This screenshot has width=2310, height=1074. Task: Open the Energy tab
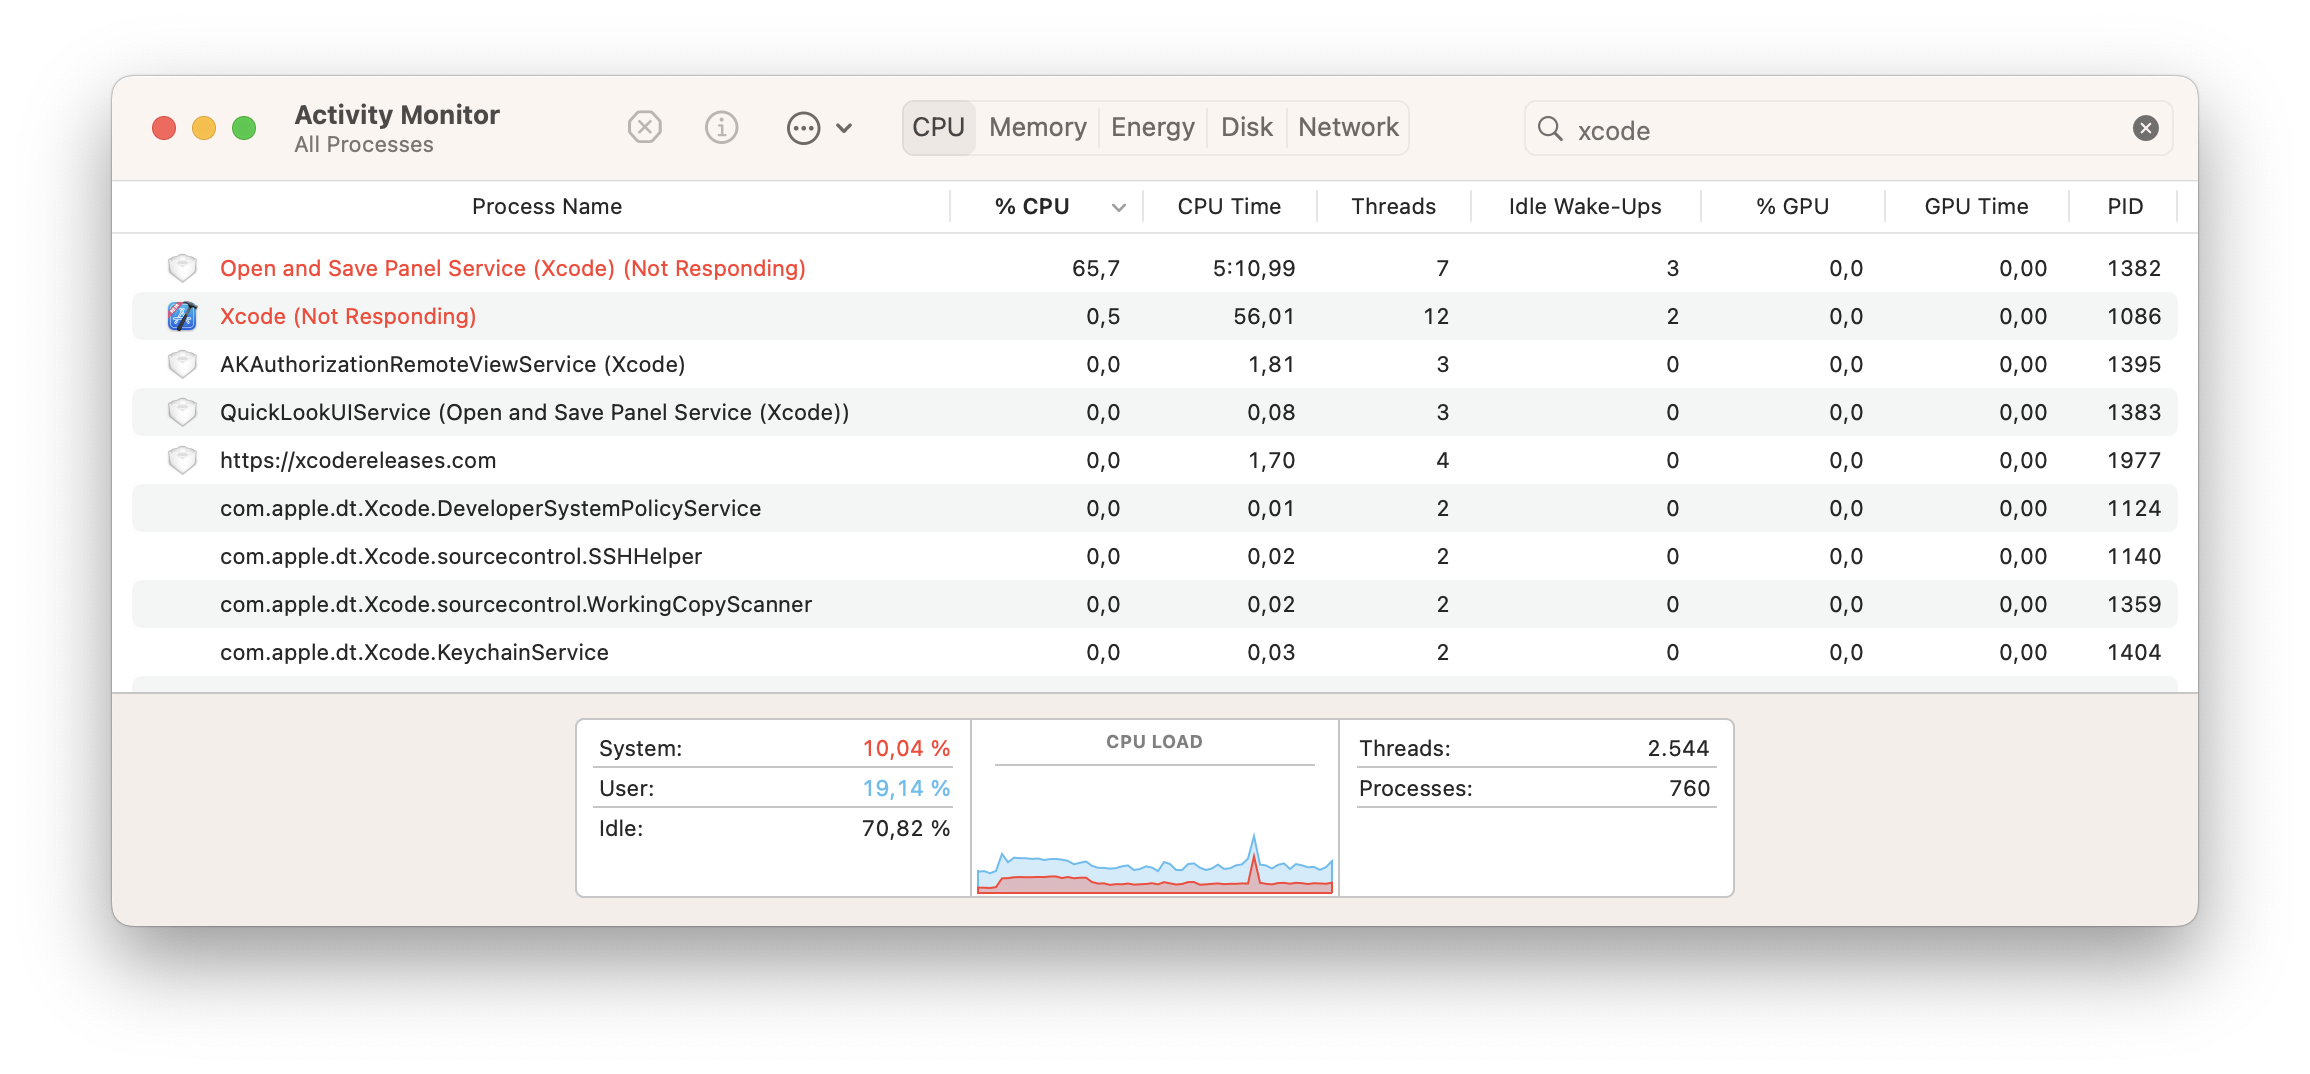[1152, 128]
